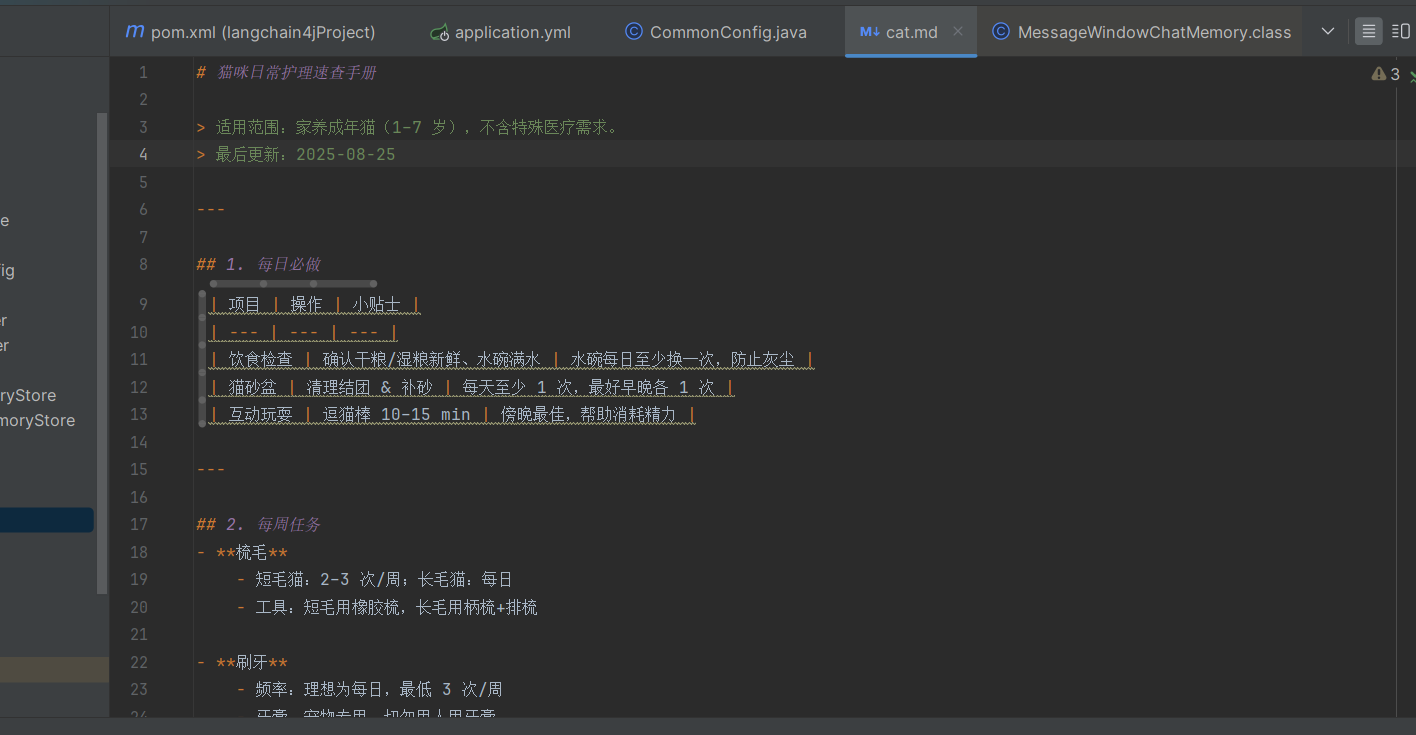Expand the hidden tabs dropdown chevron
This screenshot has width=1416, height=735.
pos(1328,32)
